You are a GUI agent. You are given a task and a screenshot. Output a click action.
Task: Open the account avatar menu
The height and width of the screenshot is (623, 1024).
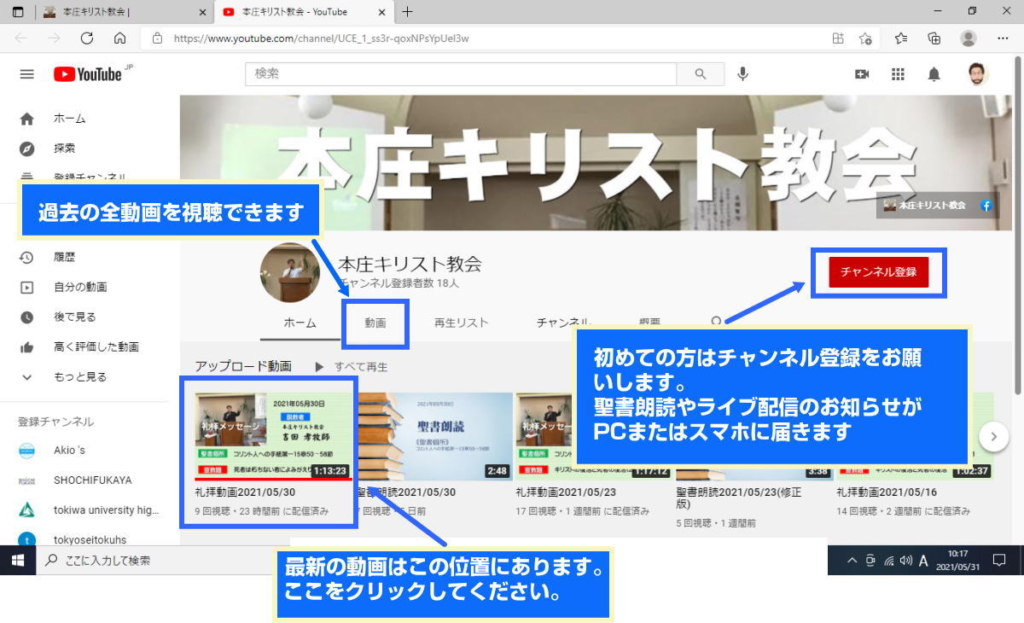click(977, 74)
